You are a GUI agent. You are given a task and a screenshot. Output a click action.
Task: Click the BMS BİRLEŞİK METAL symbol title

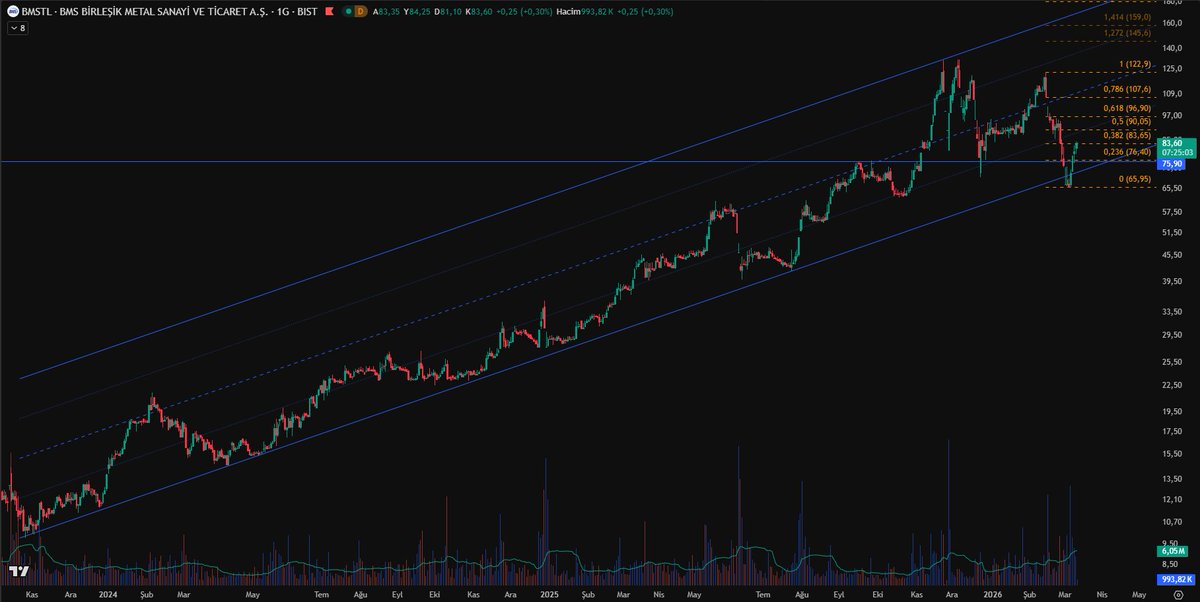[147, 11]
